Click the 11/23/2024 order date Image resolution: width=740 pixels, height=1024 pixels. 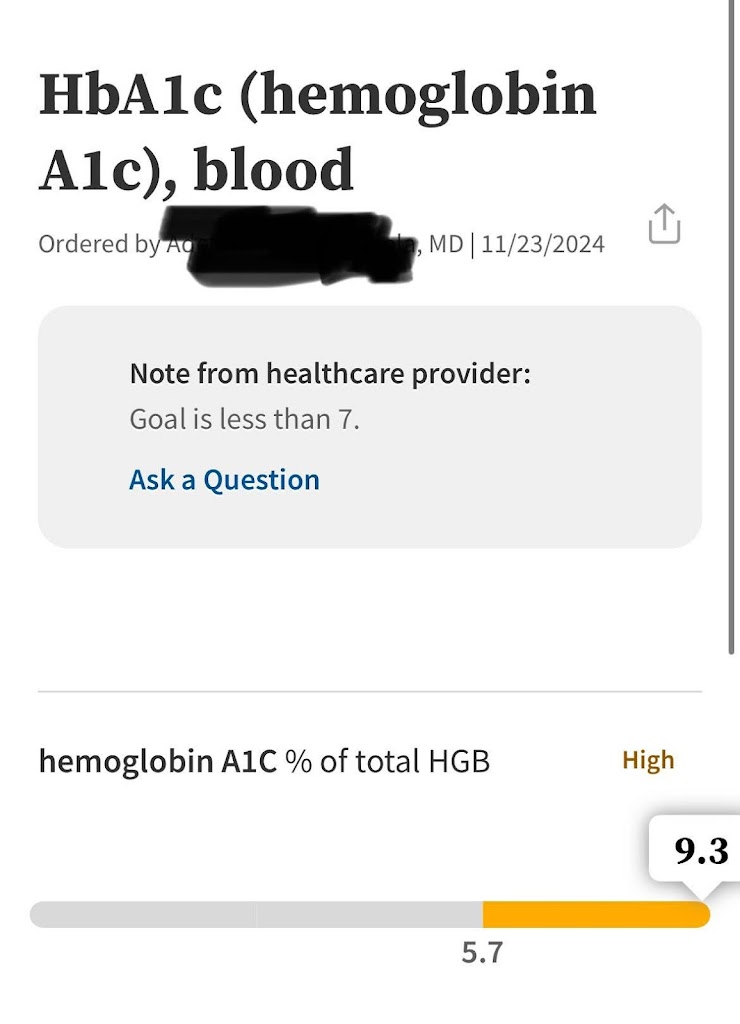point(543,244)
